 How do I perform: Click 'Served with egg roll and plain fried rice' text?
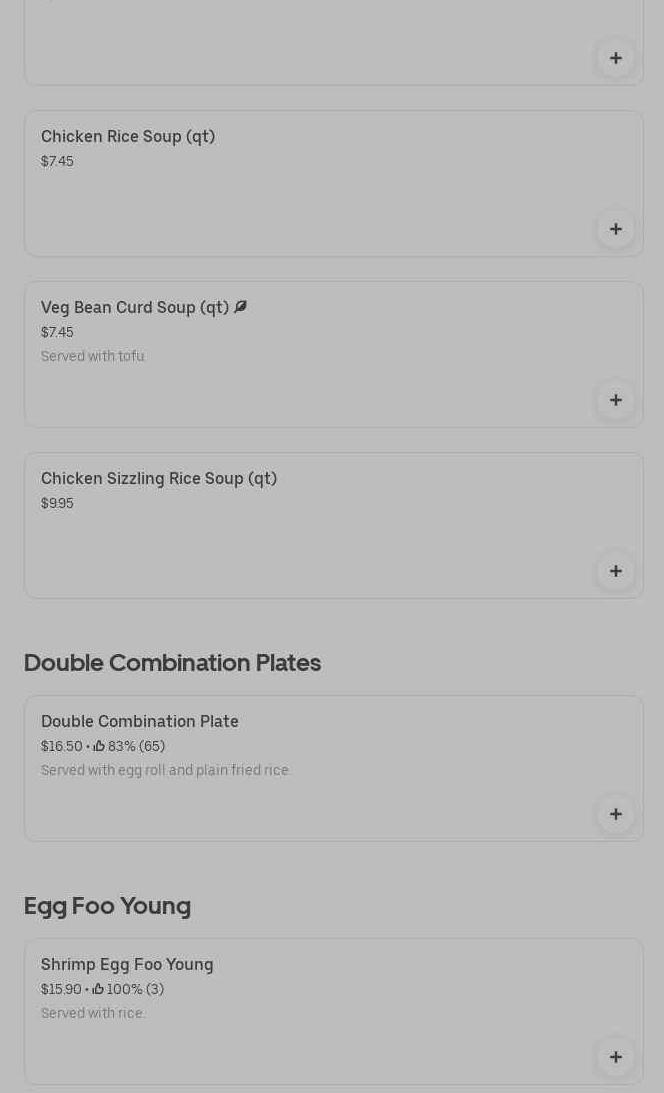pyautogui.click(x=165, y=770)
